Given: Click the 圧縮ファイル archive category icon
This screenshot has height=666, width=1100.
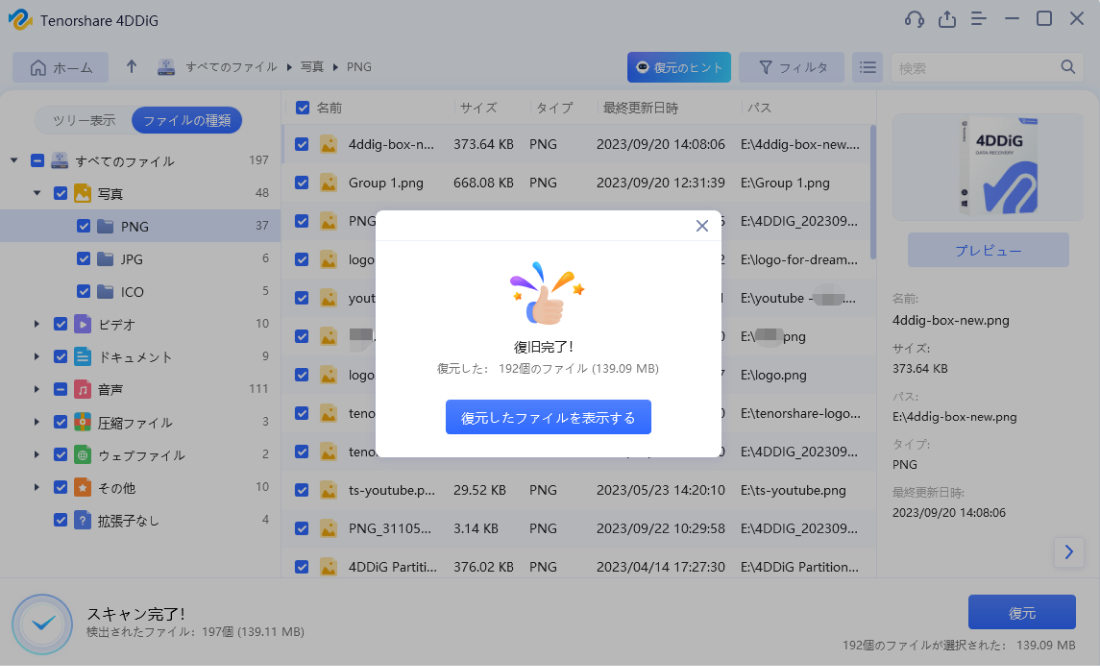Looking at the screenshot, I should tap(83, 422).
